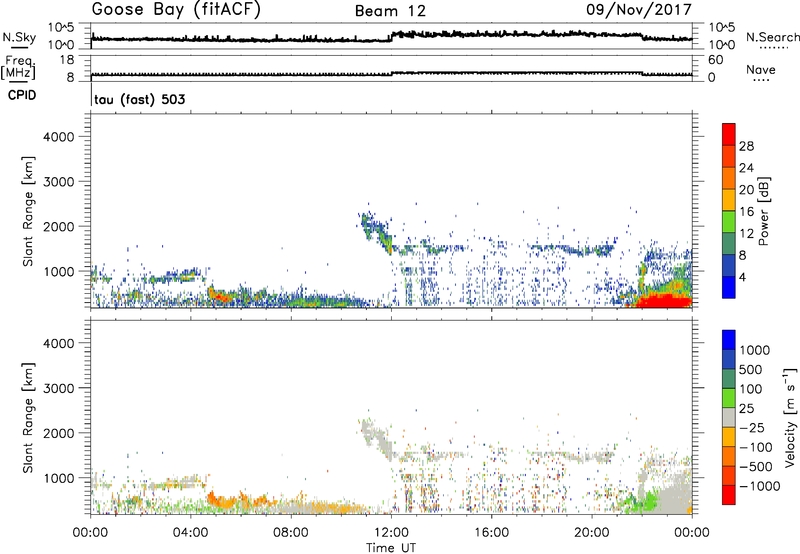Screen dimensions: 800x554
Task: Click the 'Freq. [MHz]' label
Action: point(18,67)
